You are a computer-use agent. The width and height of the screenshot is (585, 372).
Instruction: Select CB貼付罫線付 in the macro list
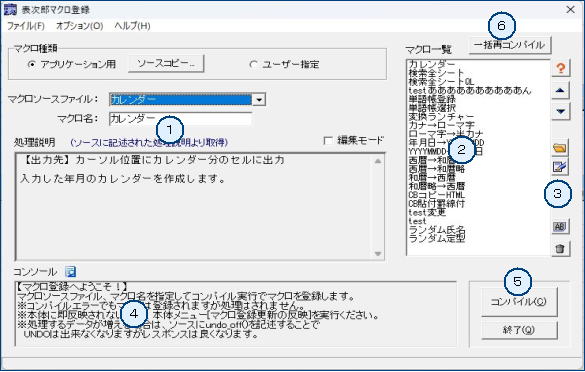coord(437,204)
